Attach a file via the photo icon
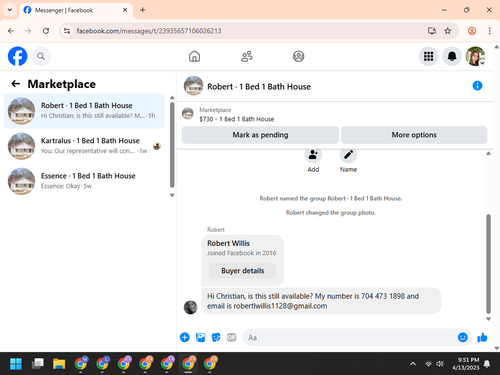This screenshot has height=375, width=500. [x=200, y=337]
